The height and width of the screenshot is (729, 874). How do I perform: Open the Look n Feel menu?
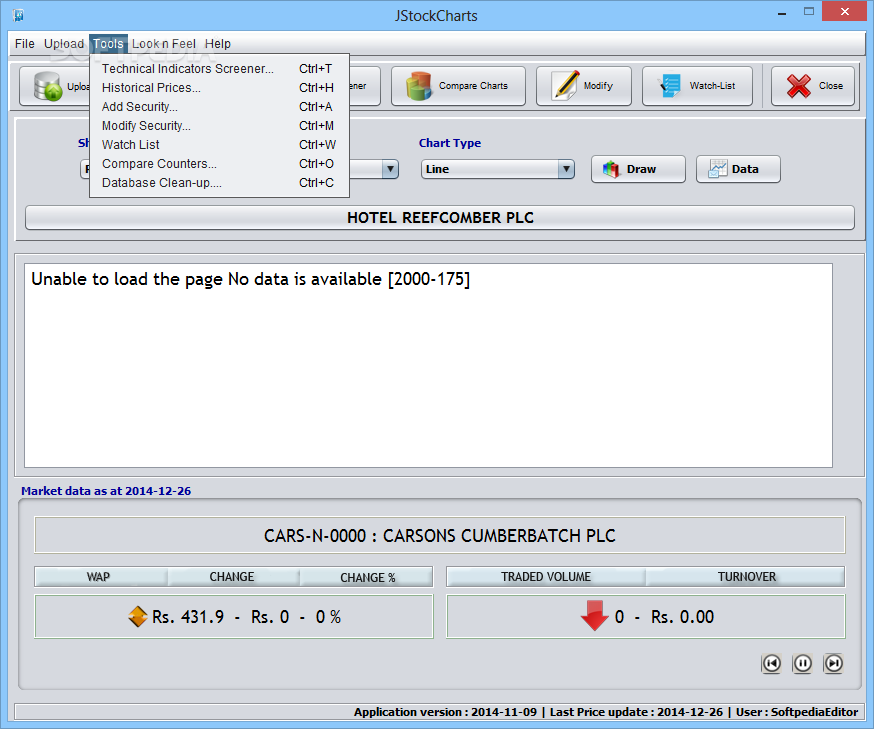click(x=164, y=43)
